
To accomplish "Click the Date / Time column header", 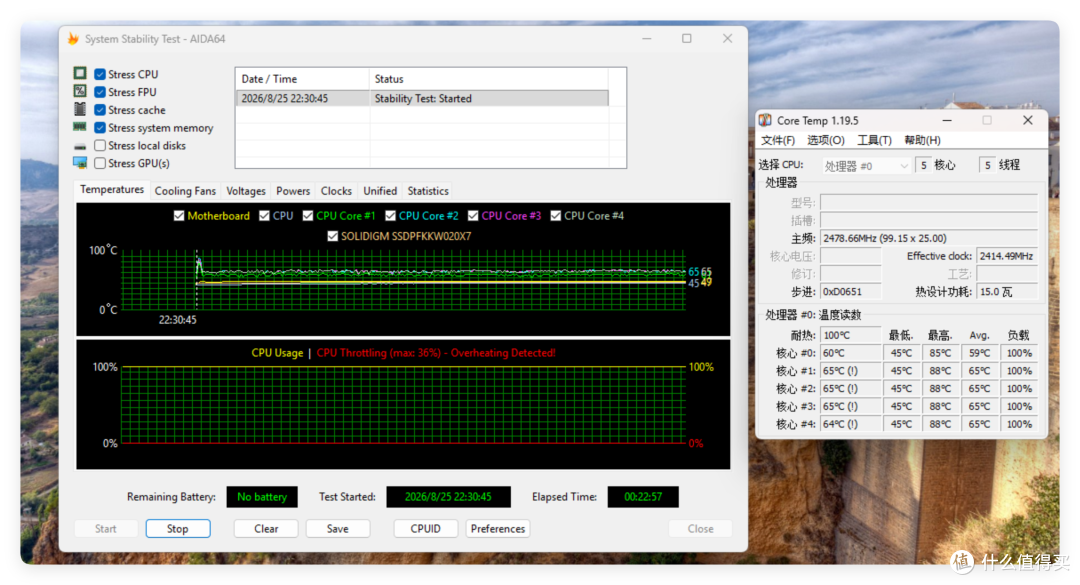I will click(302, 79).
